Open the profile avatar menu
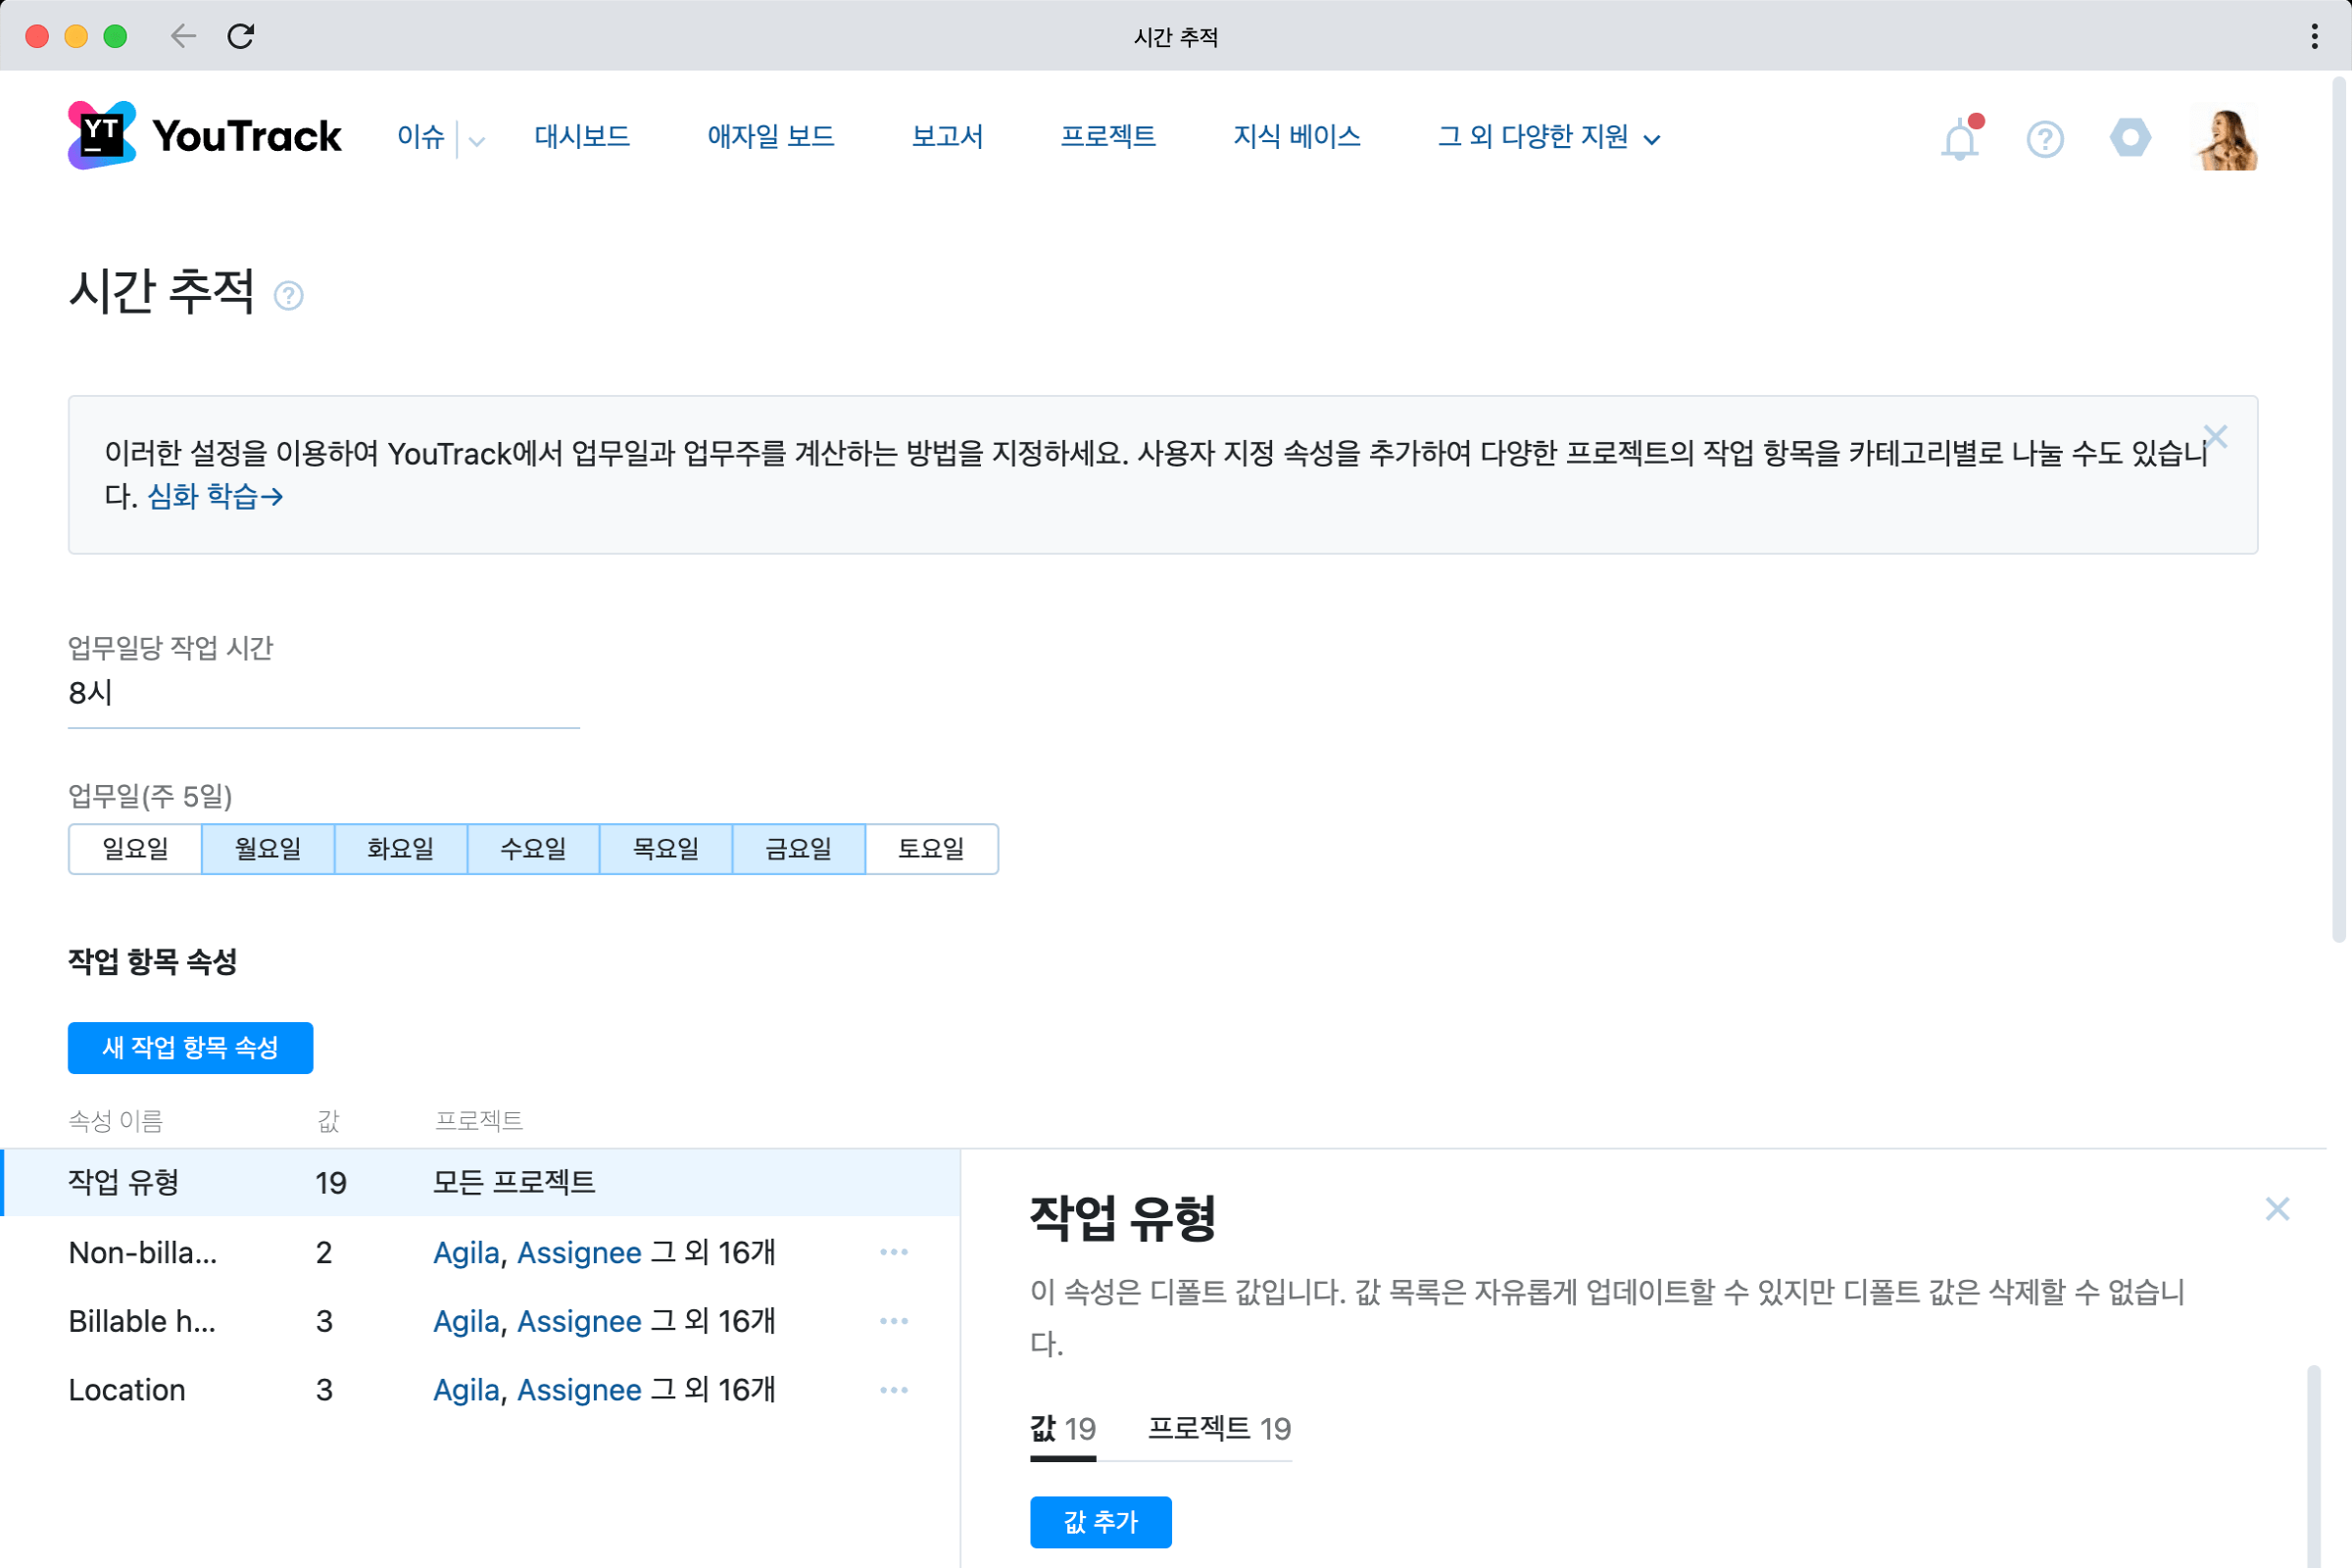2352x1568 pixels. (2226, 139)
